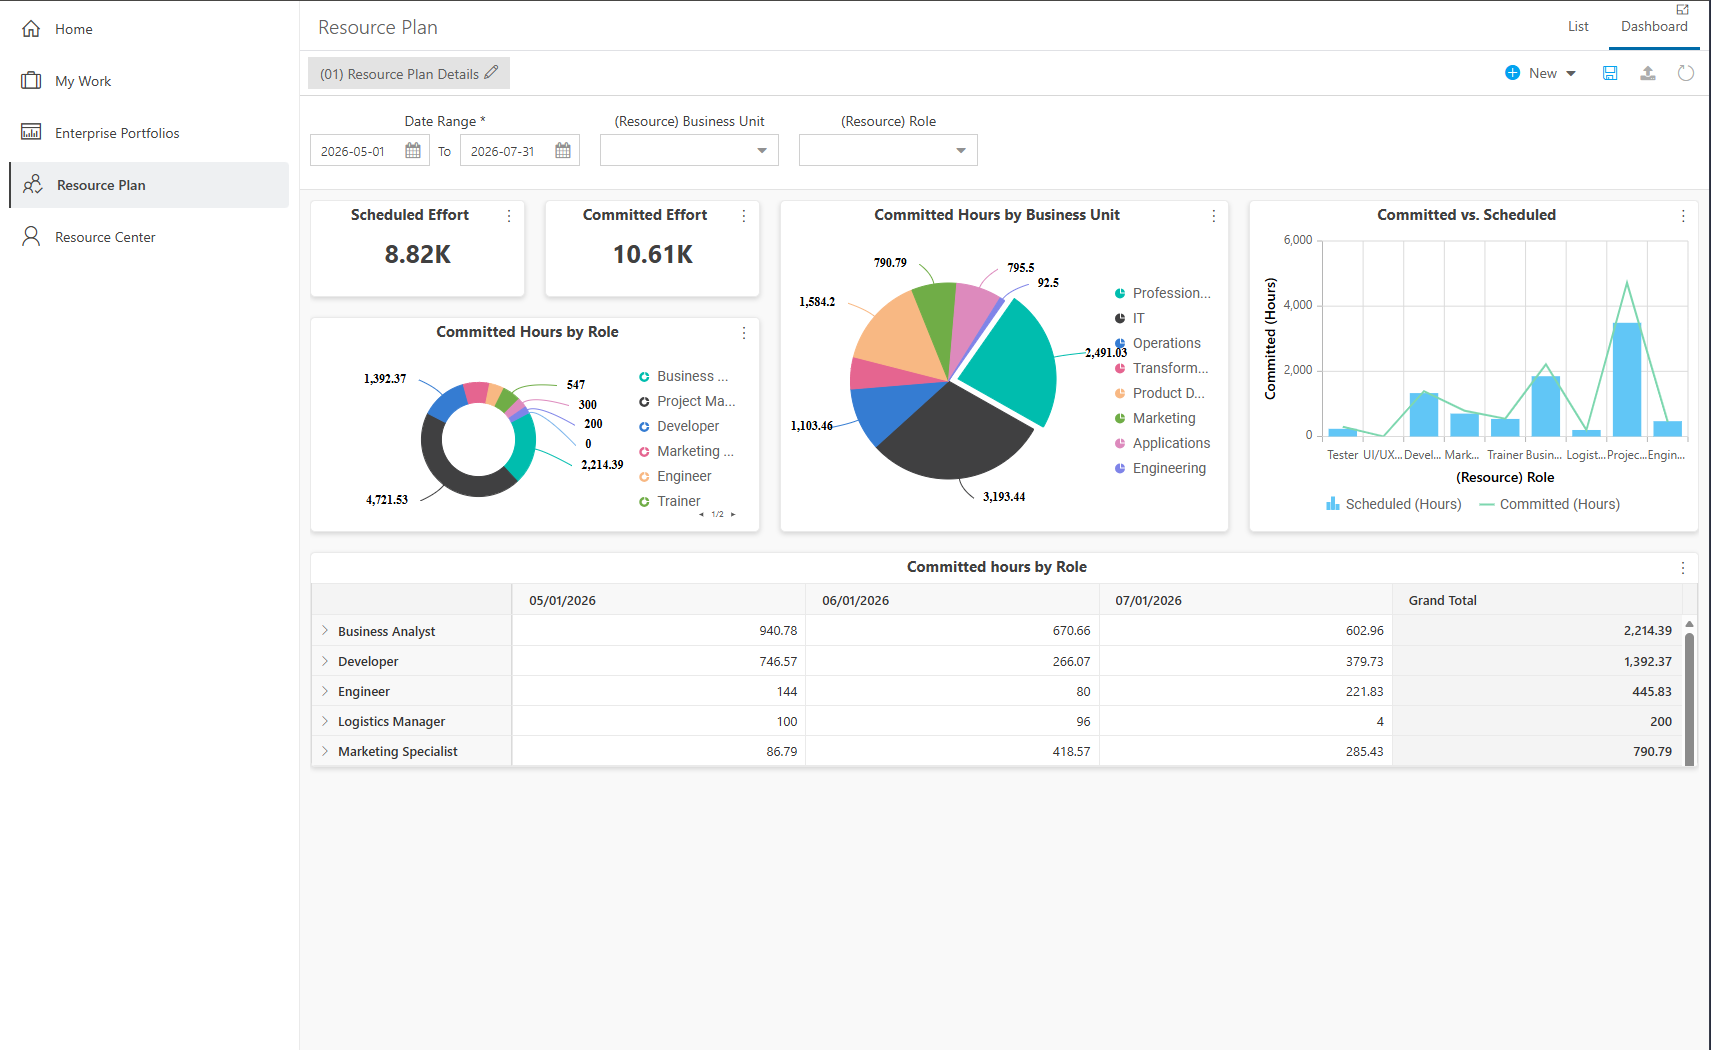Open calendar picker for start date
The image size is (1711, 1050).
tap(413, 150)
